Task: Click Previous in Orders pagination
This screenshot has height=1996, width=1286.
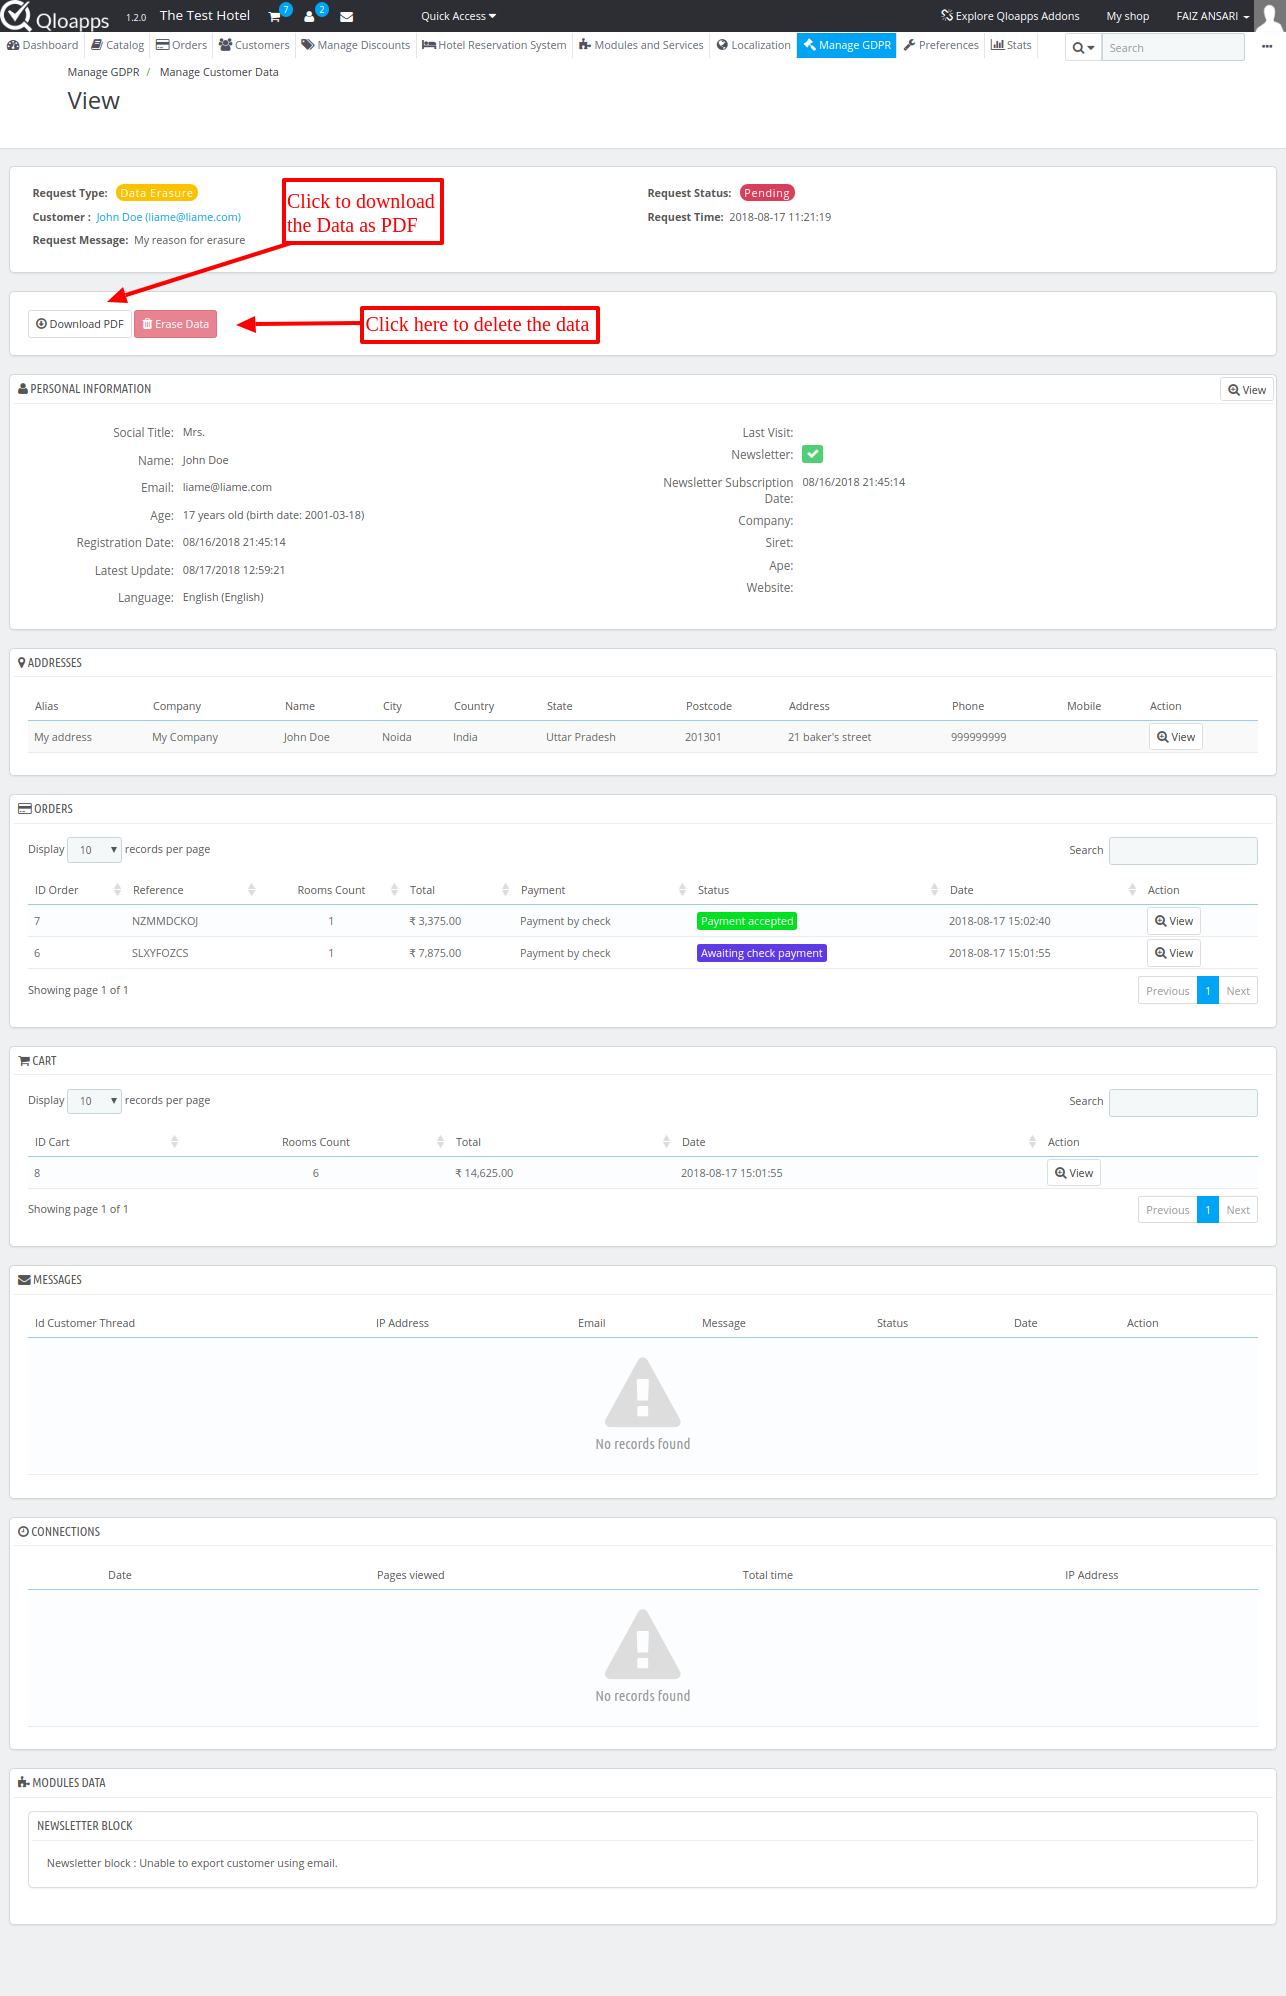Action: [x=1167, y=991]
